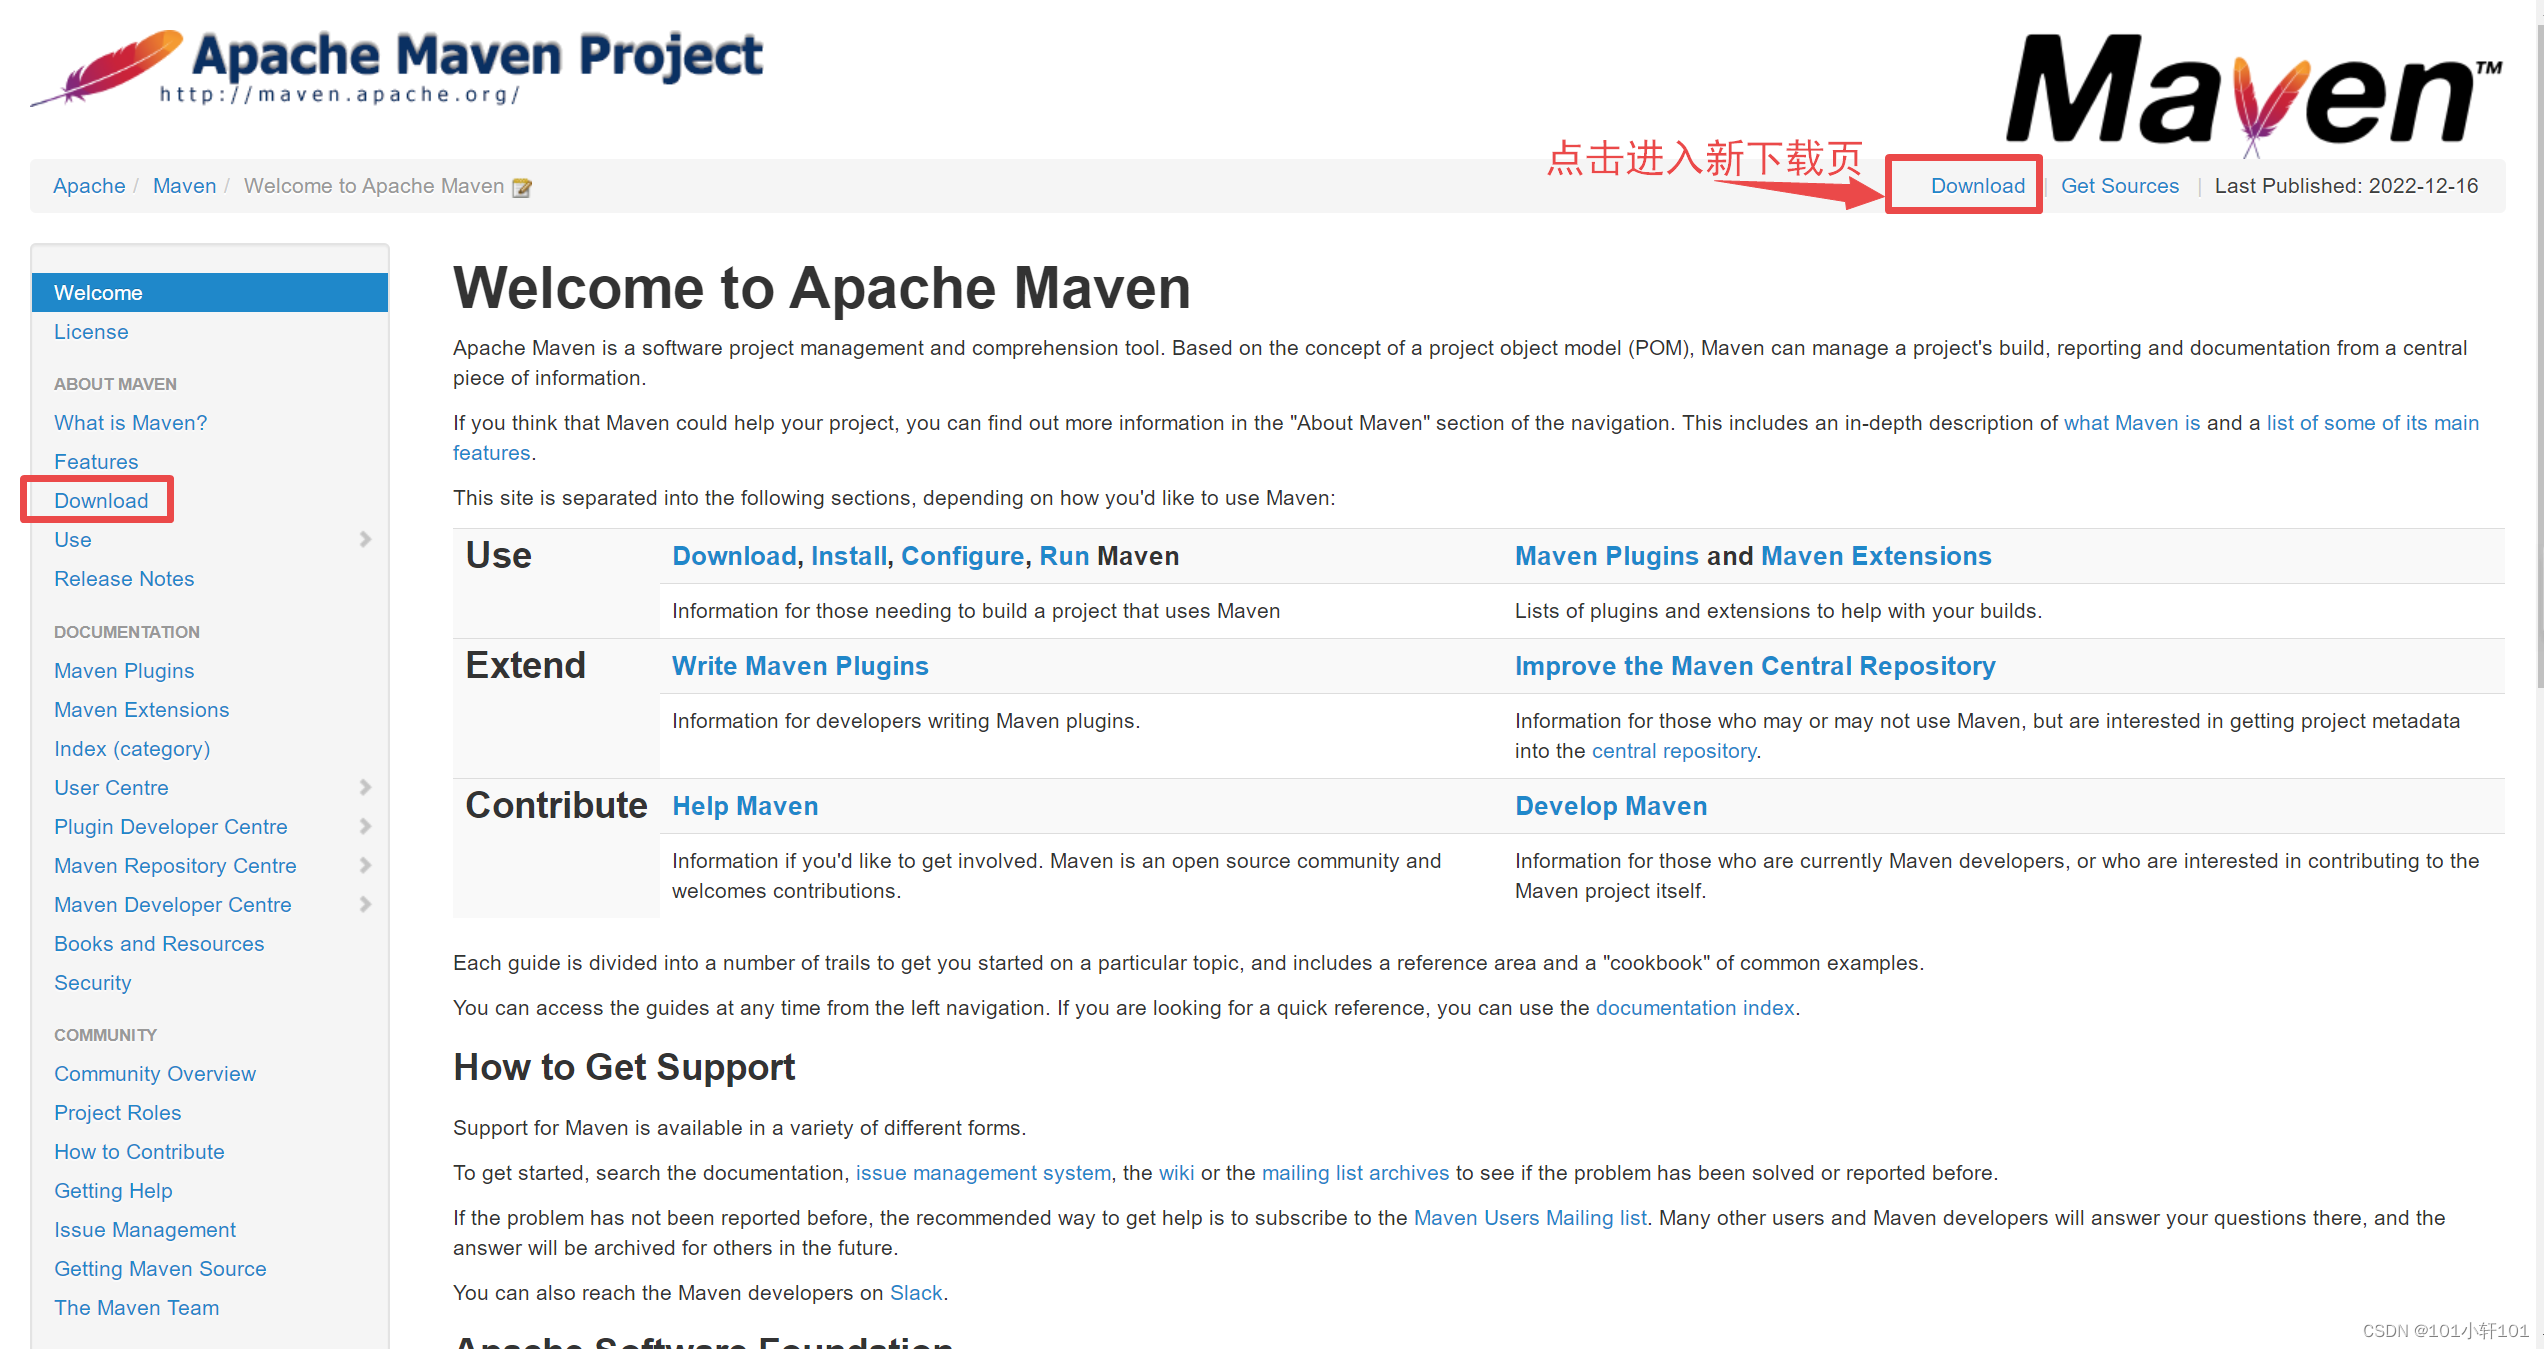Click the edit page icon beside breadcrumb title

click(x=521, y=187)
